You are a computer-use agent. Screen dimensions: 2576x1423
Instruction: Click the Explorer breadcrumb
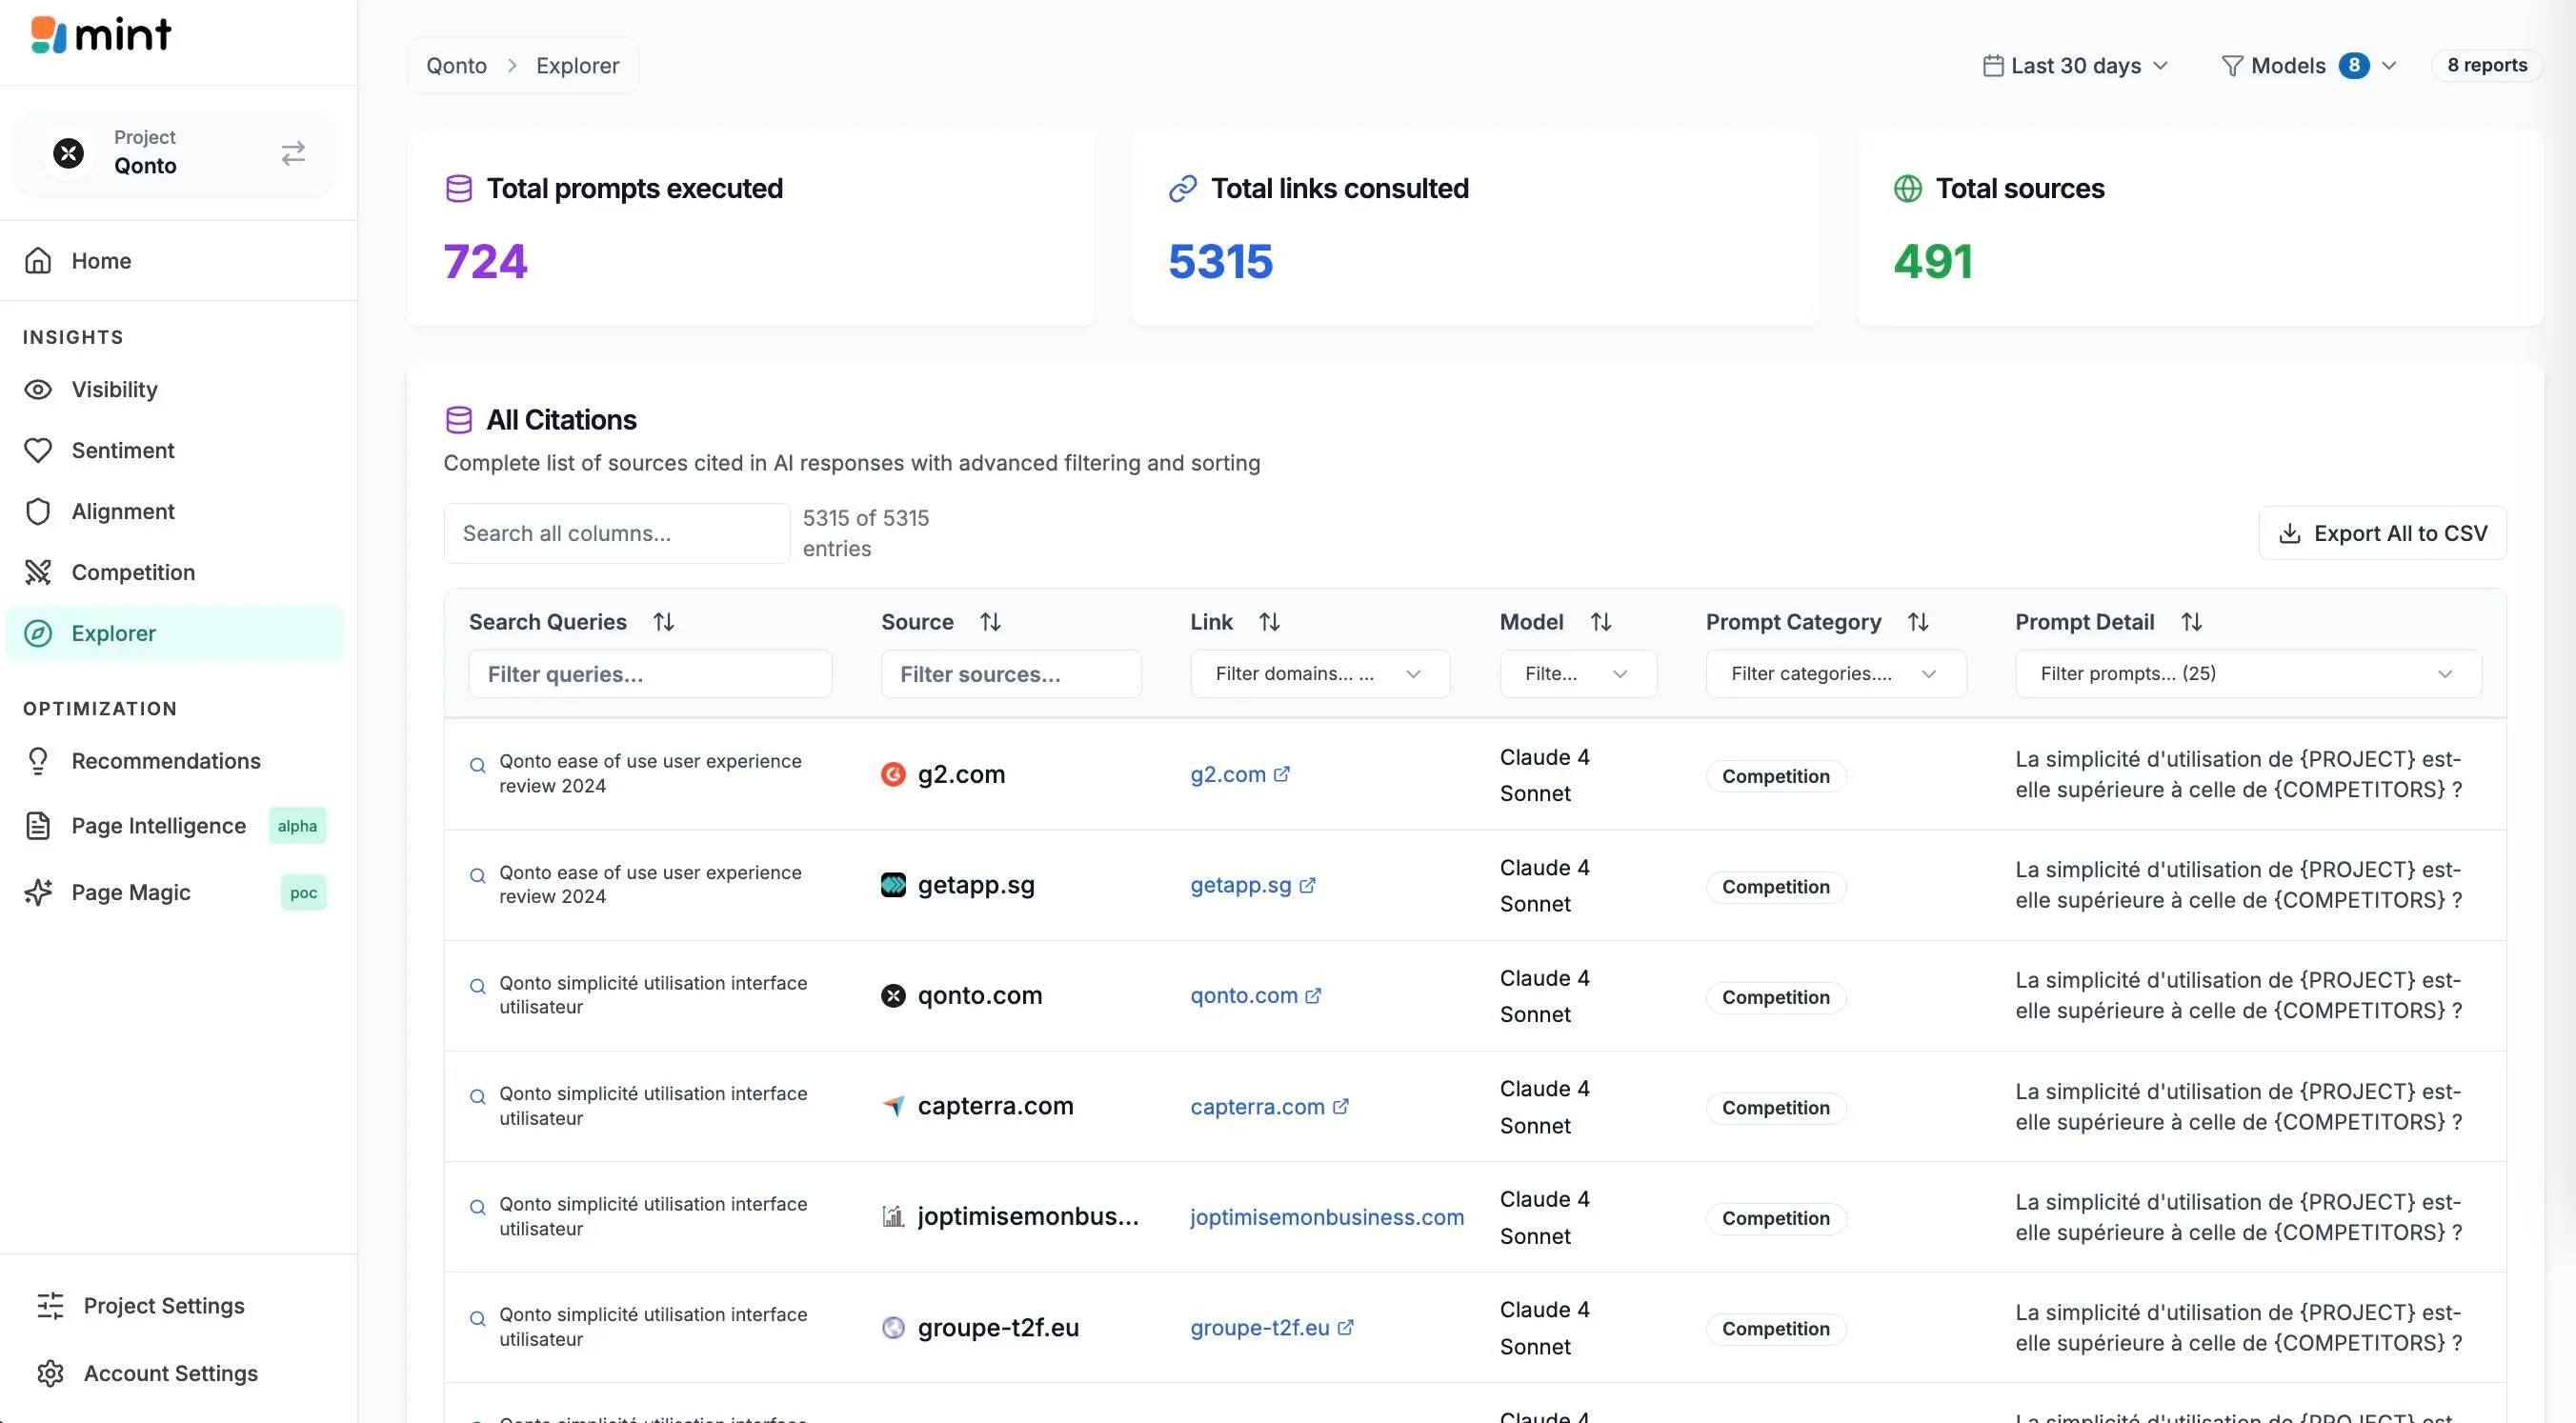[x=577, y=66]
